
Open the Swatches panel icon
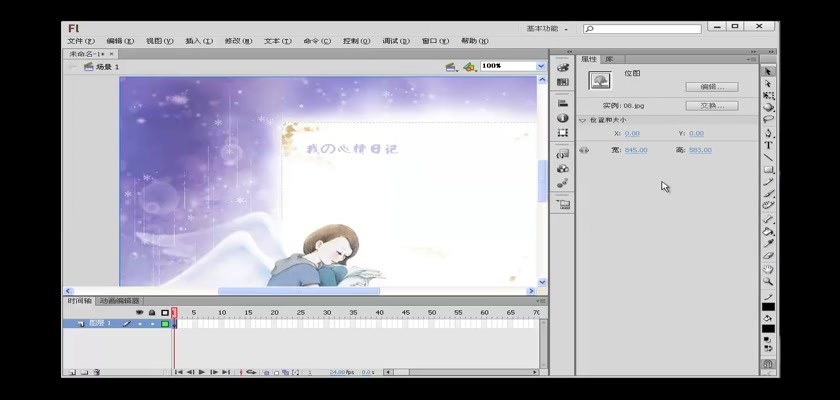562,82
